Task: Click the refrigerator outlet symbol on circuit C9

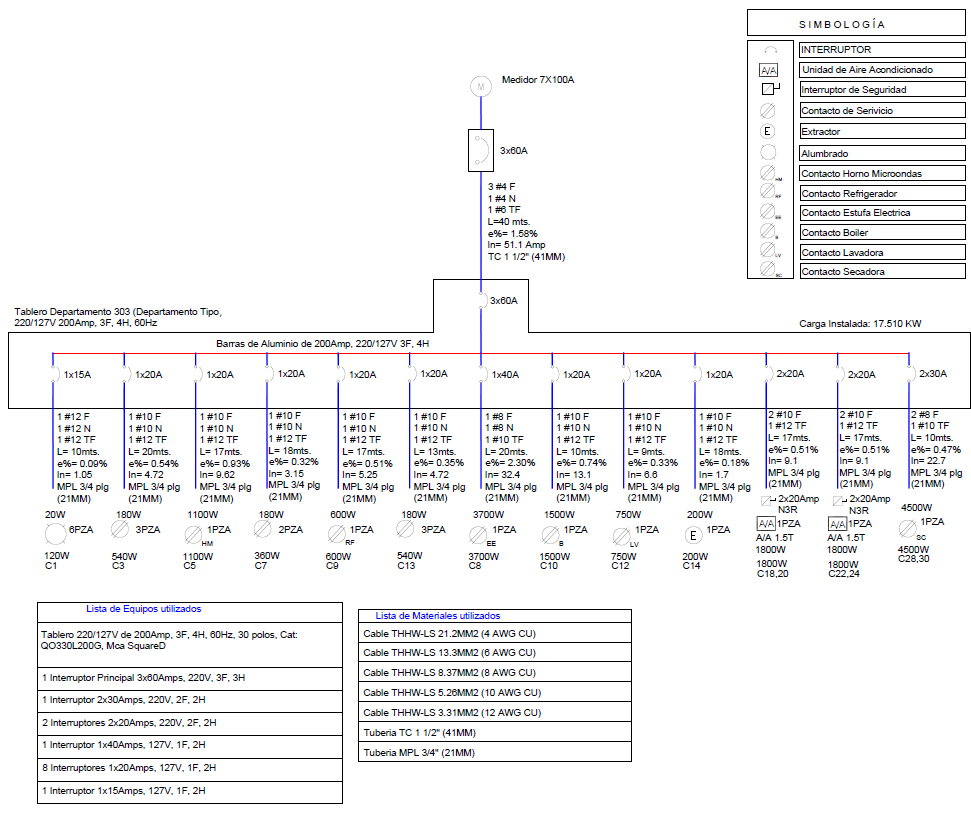Action: click(x=337, y=533)
